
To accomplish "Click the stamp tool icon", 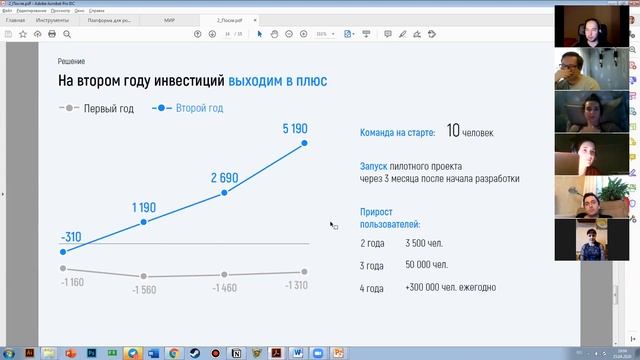I will coord(432,34).
